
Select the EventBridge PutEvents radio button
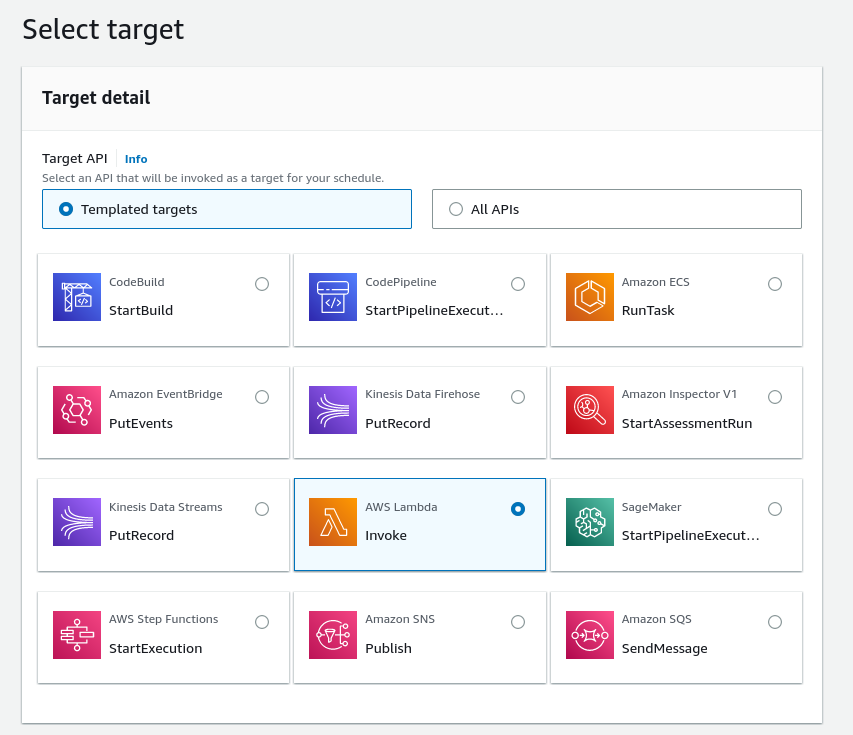pos(262,397)
